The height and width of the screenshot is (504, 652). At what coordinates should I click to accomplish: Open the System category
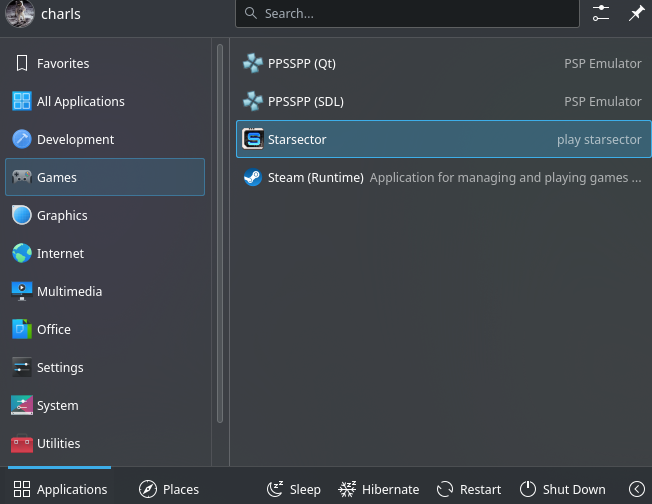coord(105,405)
